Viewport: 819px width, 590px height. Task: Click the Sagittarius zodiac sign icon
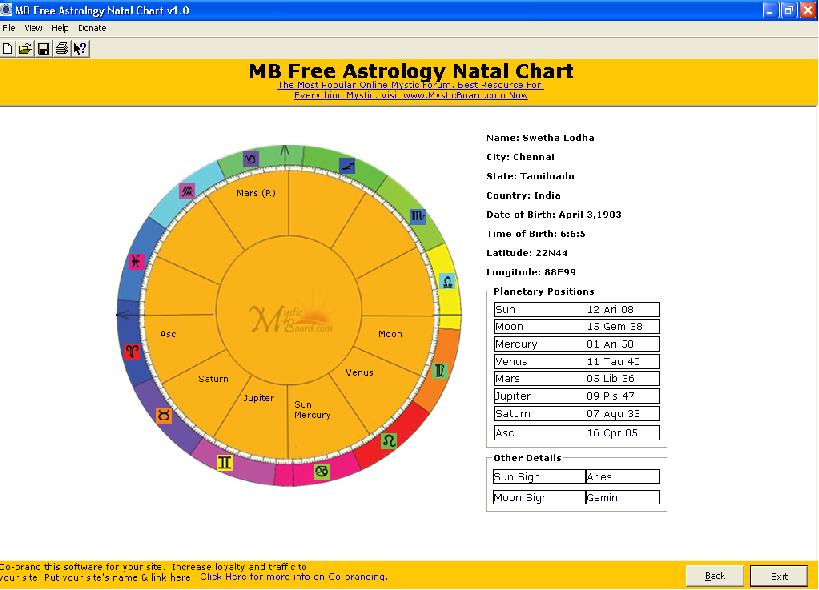(x=347, y=166)
